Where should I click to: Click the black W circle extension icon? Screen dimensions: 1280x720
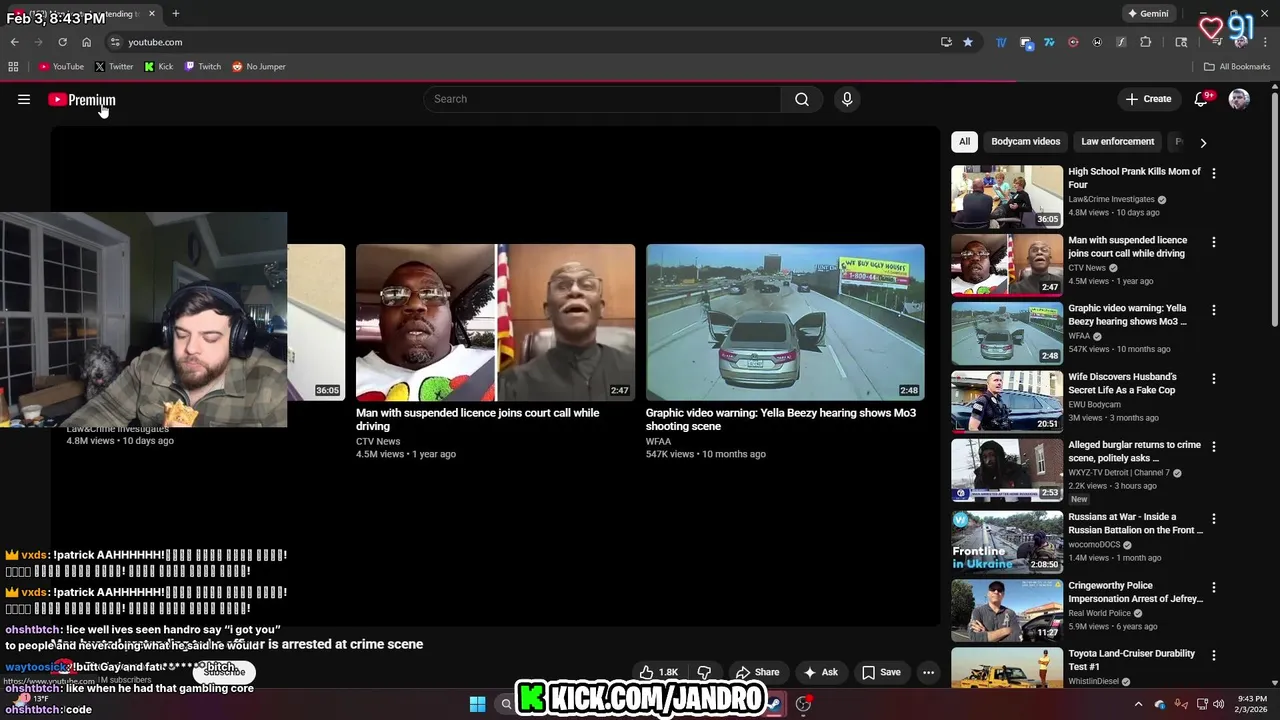1097,42
